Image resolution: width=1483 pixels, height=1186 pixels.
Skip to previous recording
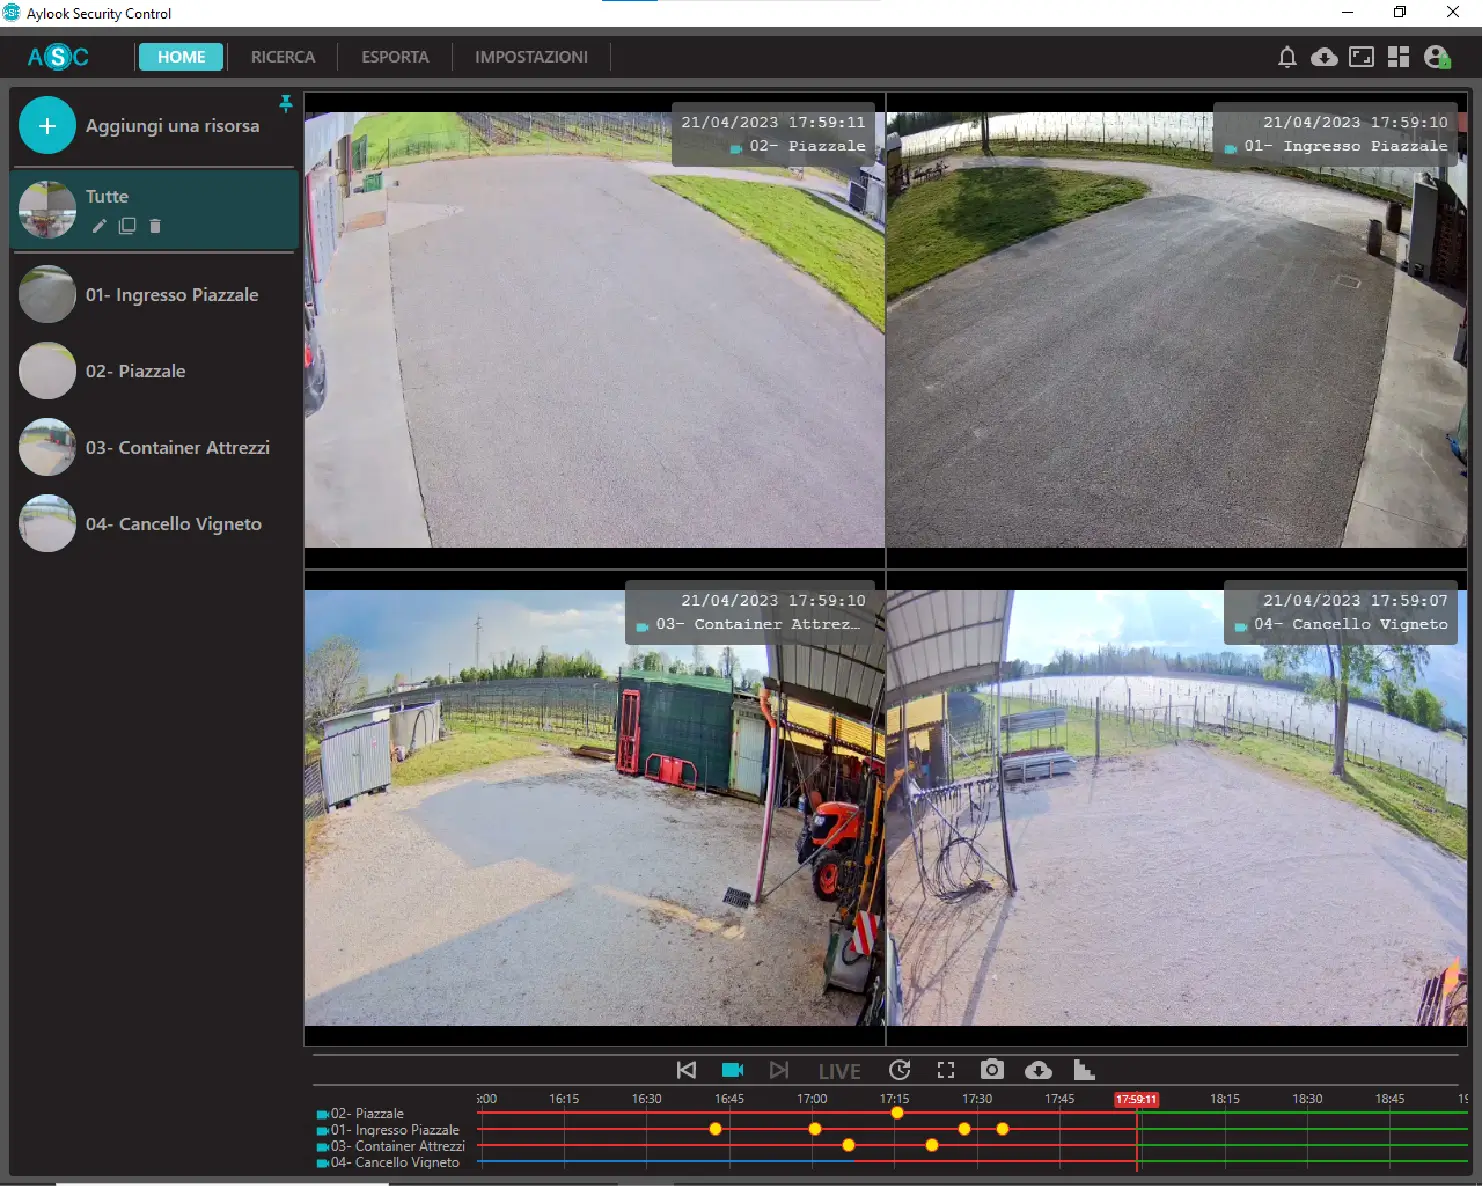(x=686, y=1070)
